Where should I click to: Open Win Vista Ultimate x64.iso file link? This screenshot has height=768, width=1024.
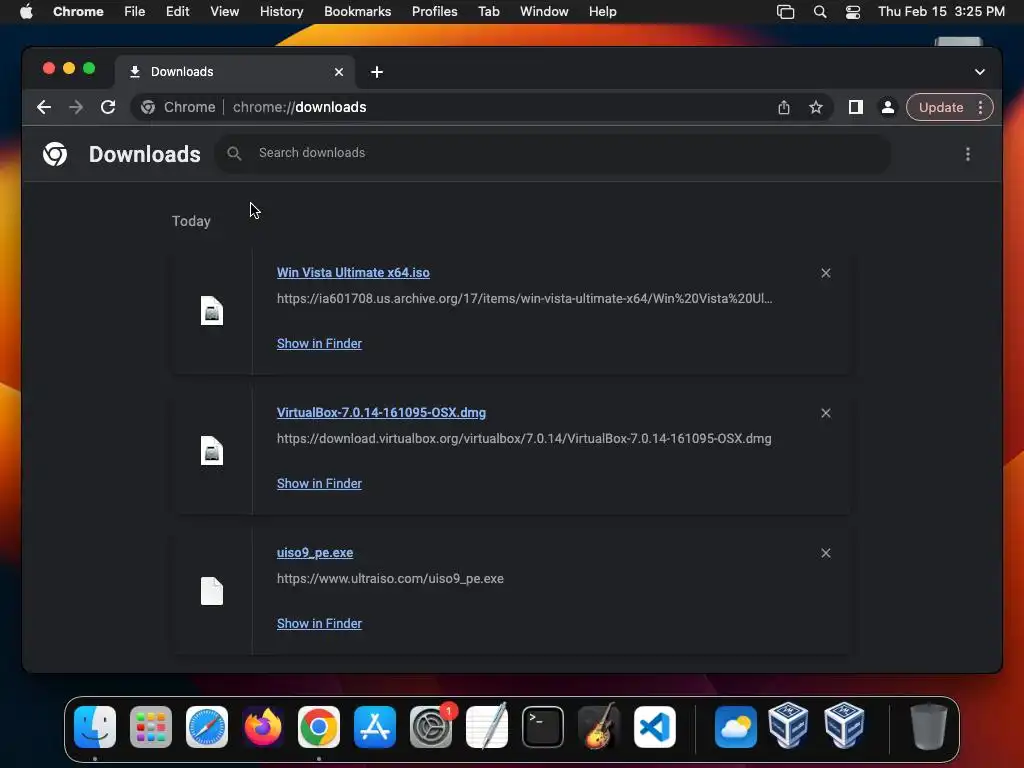click(x=353, y=272)
